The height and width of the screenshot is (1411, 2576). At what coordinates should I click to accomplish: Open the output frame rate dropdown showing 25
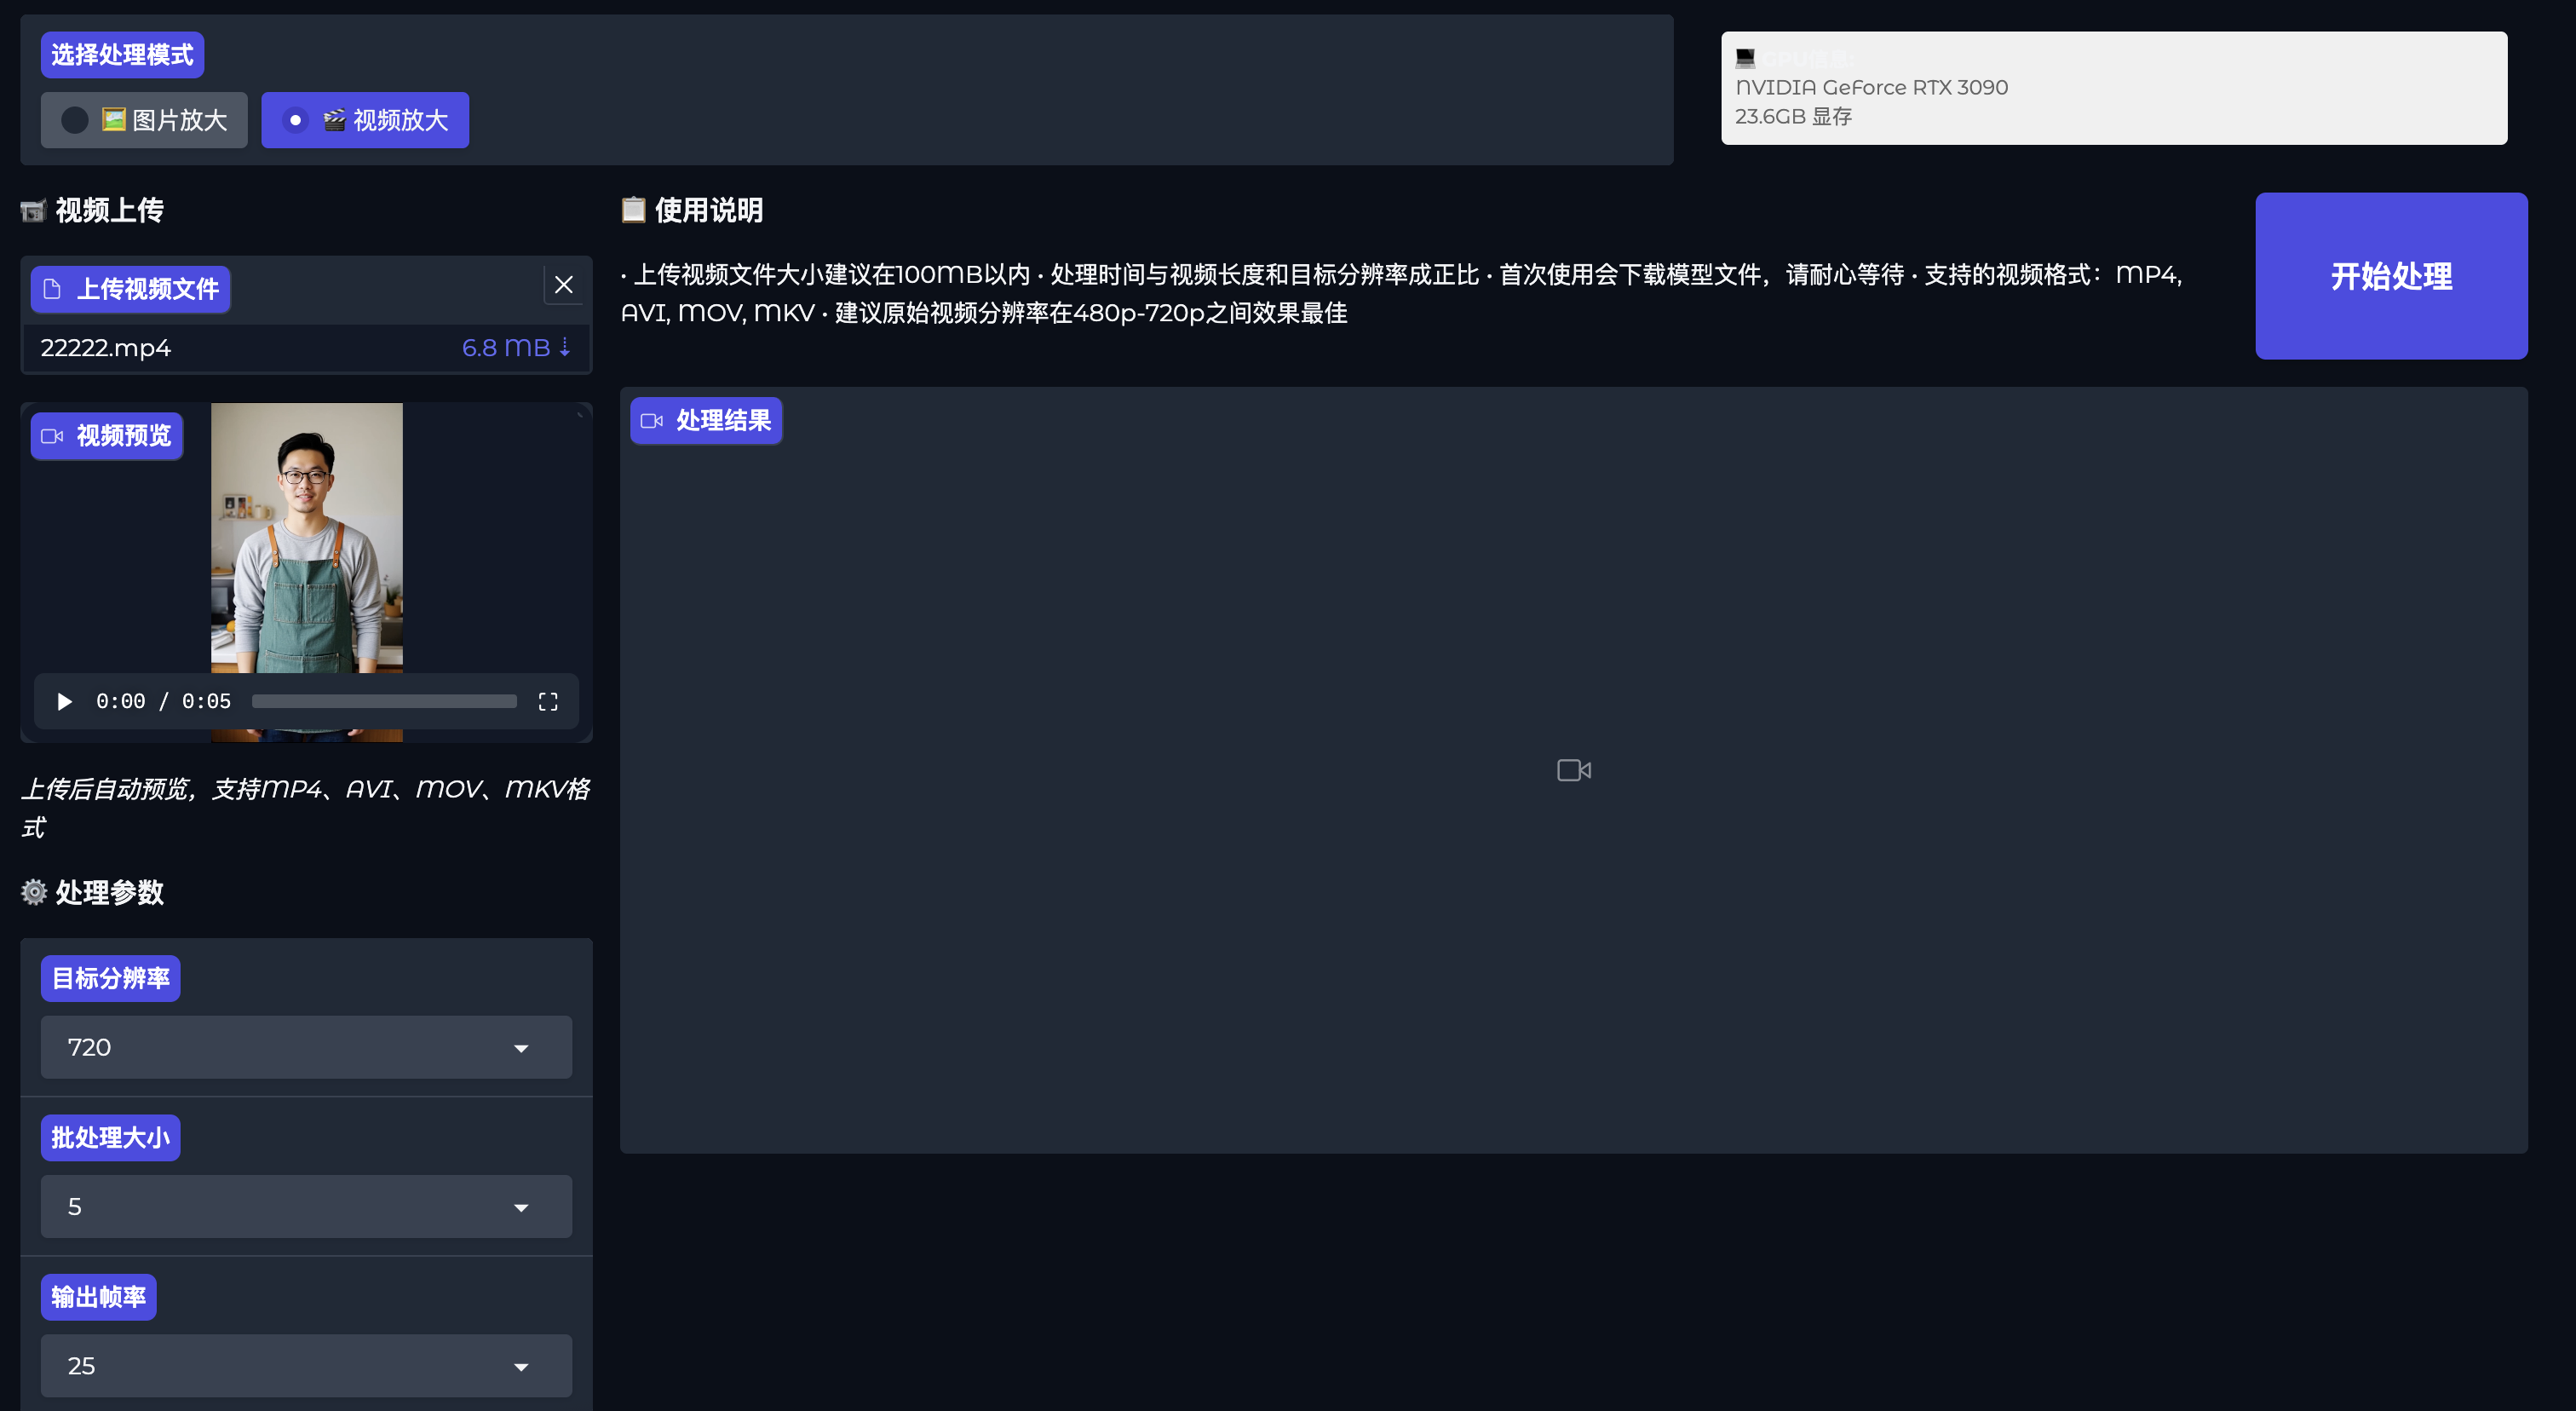[x=306, y=1365]
